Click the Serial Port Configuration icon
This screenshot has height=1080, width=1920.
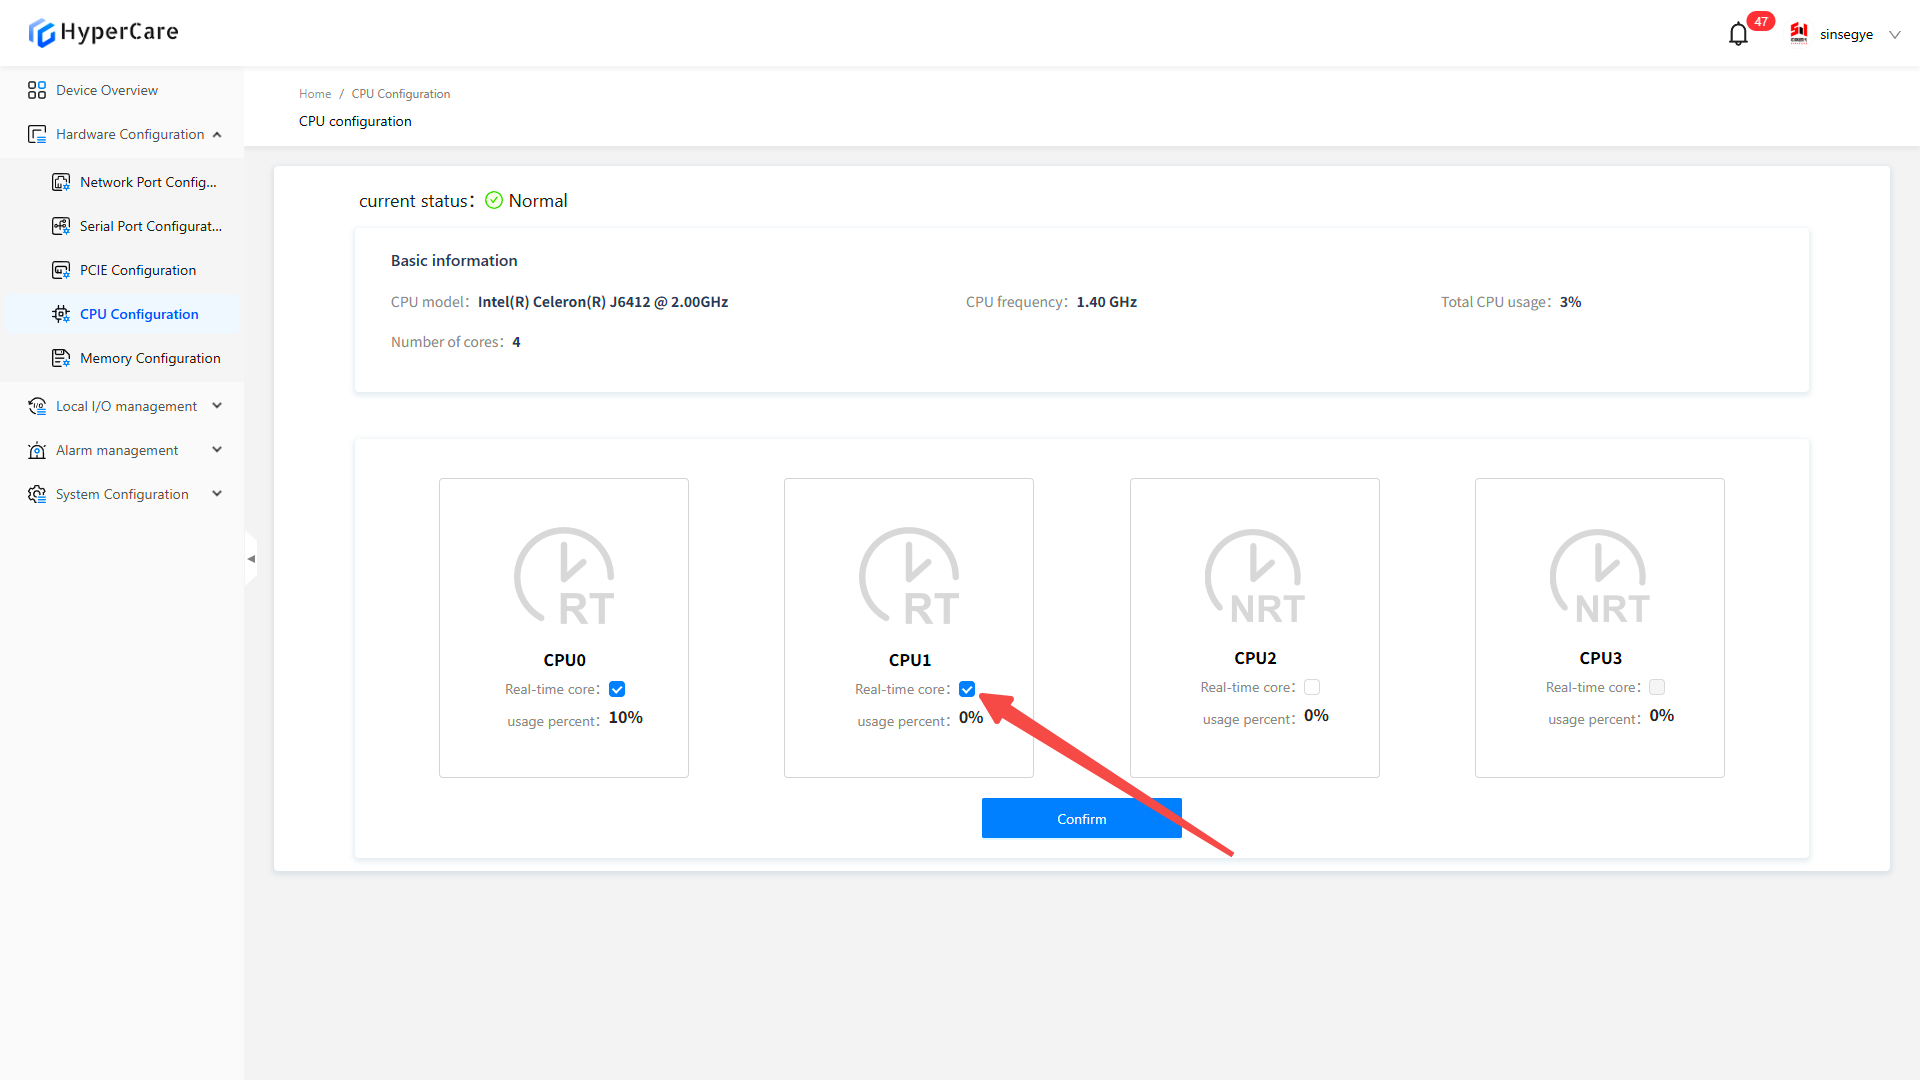[x=61, y=226]
